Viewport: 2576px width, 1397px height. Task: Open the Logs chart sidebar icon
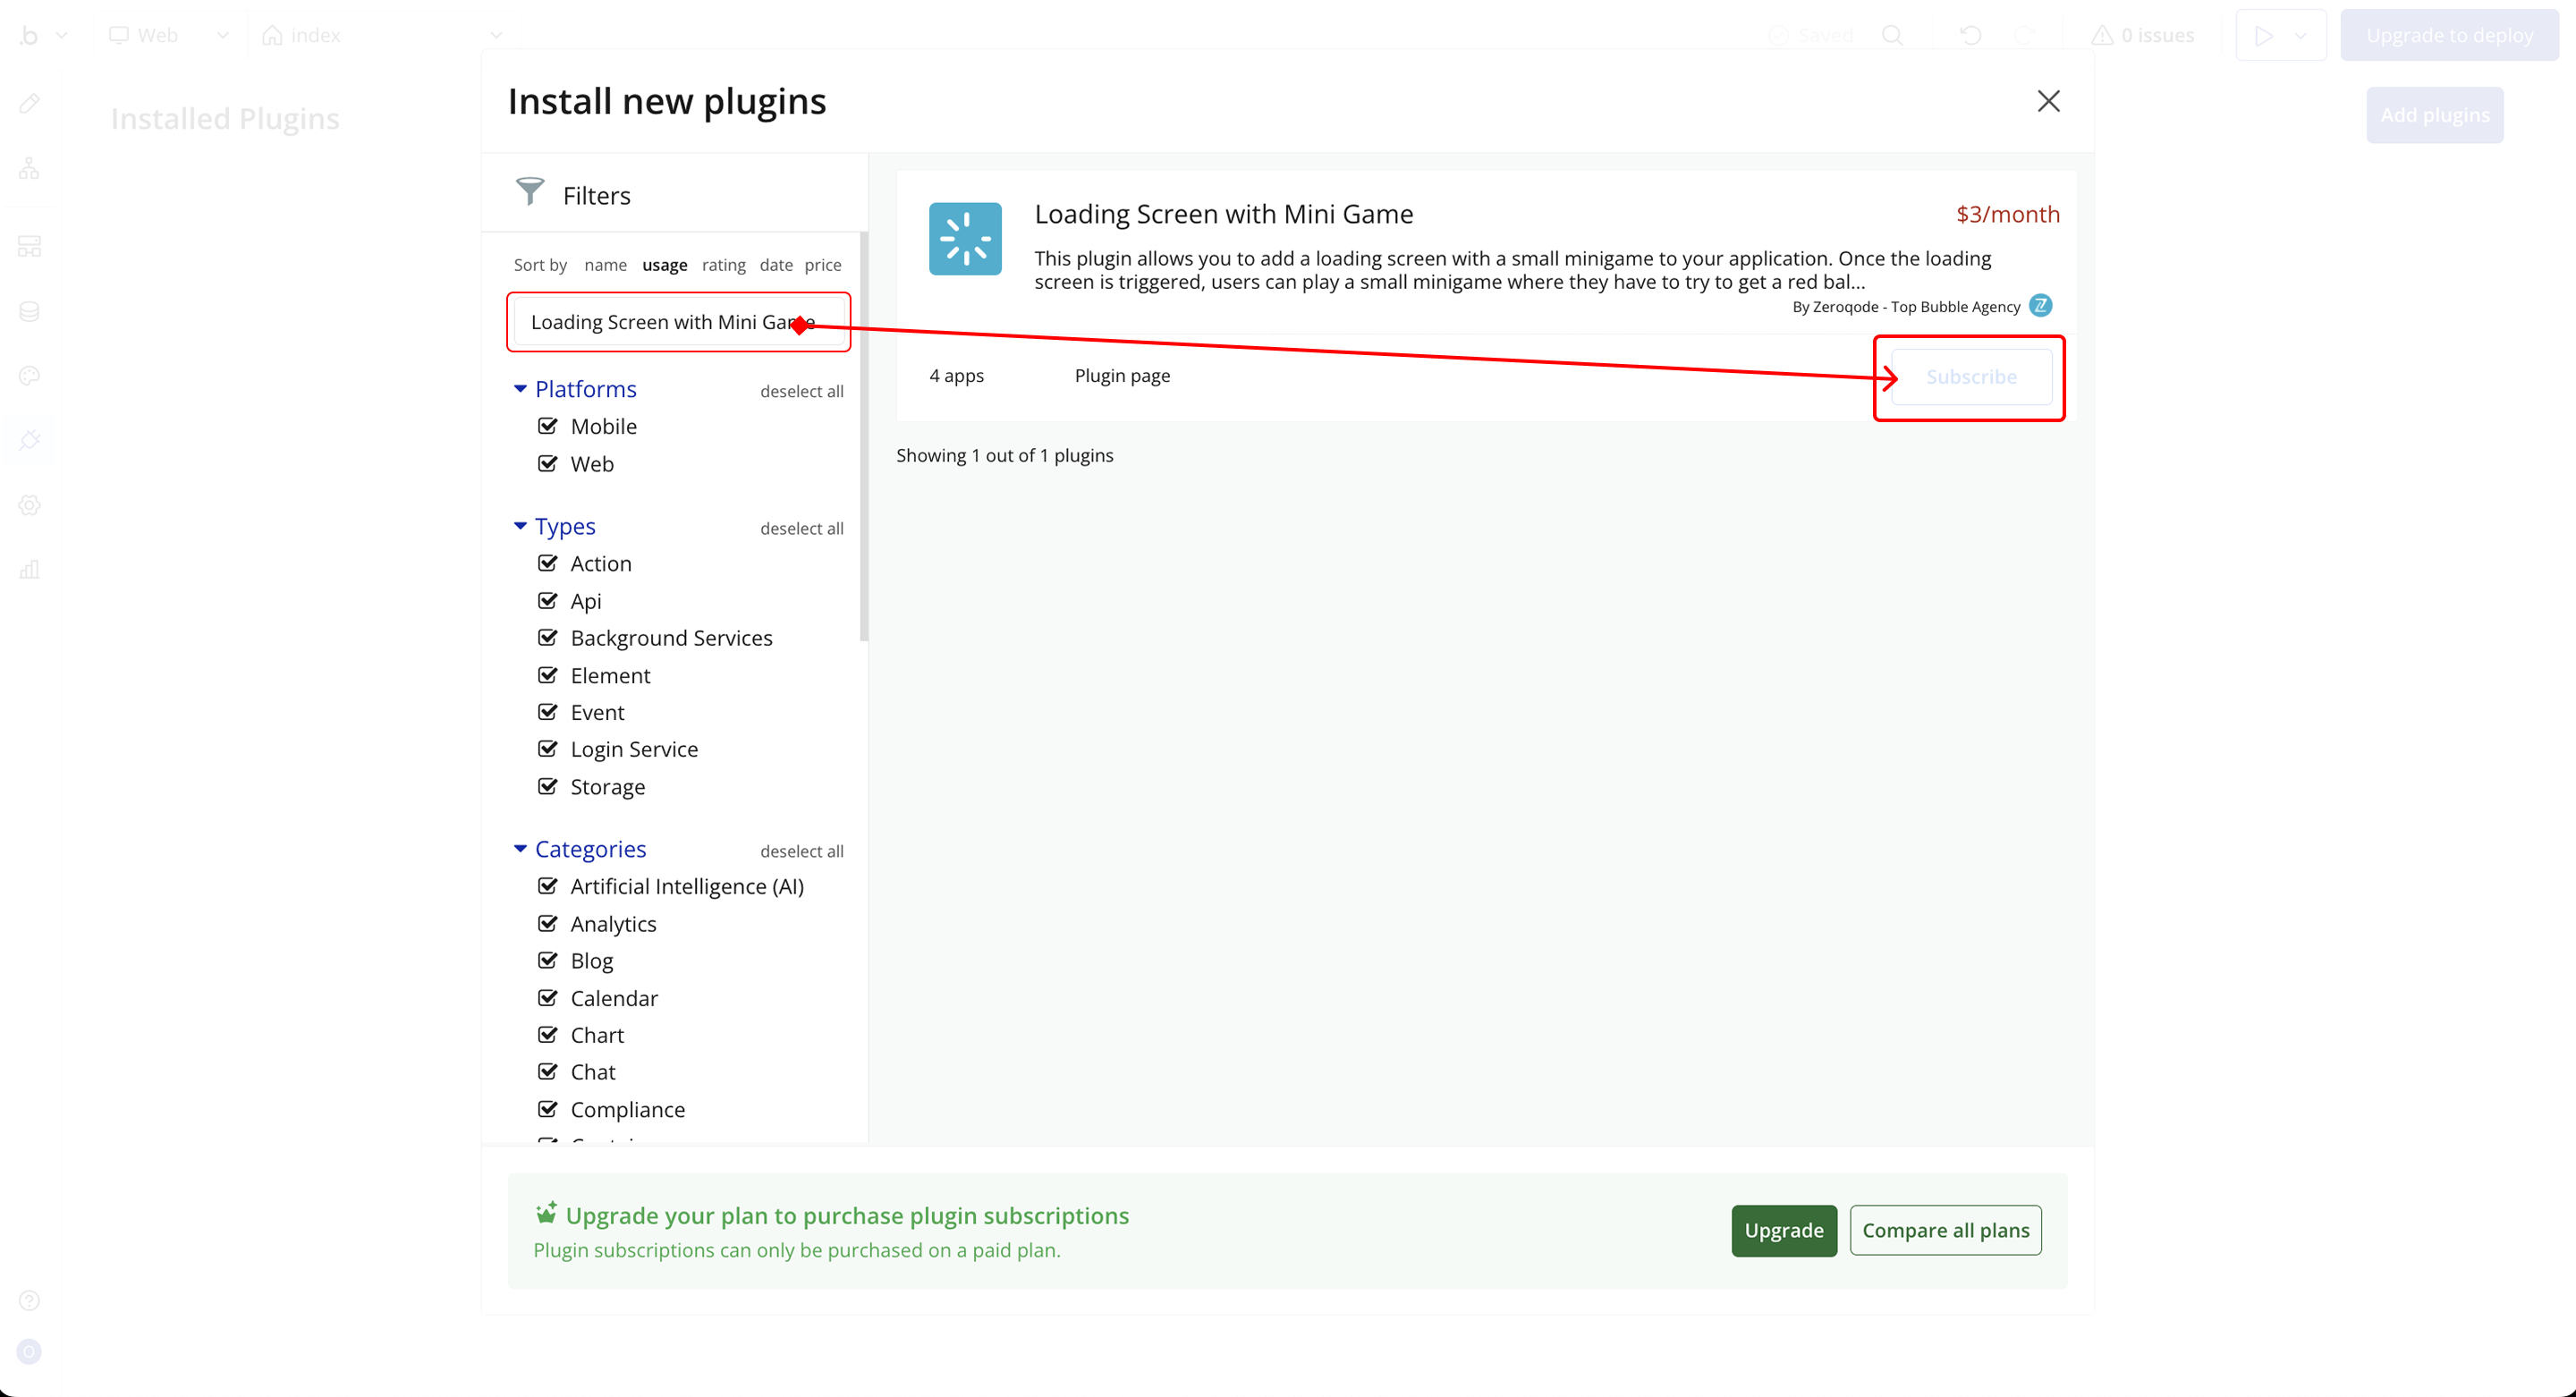[x=29, y=569]
